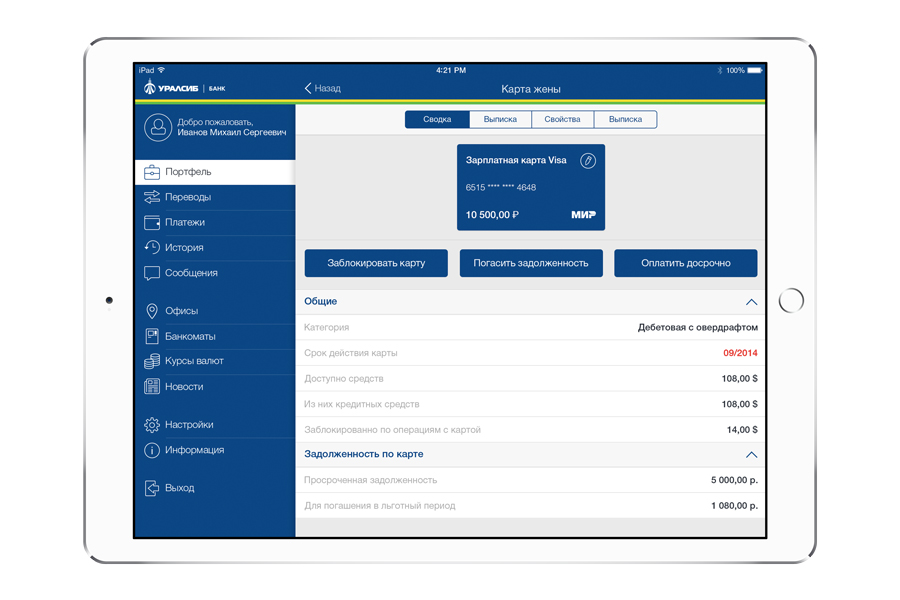The width and height of the screenshot is (900, 600).
Task: Click the Портфель briefcase icon
Action: pos(152,172)
